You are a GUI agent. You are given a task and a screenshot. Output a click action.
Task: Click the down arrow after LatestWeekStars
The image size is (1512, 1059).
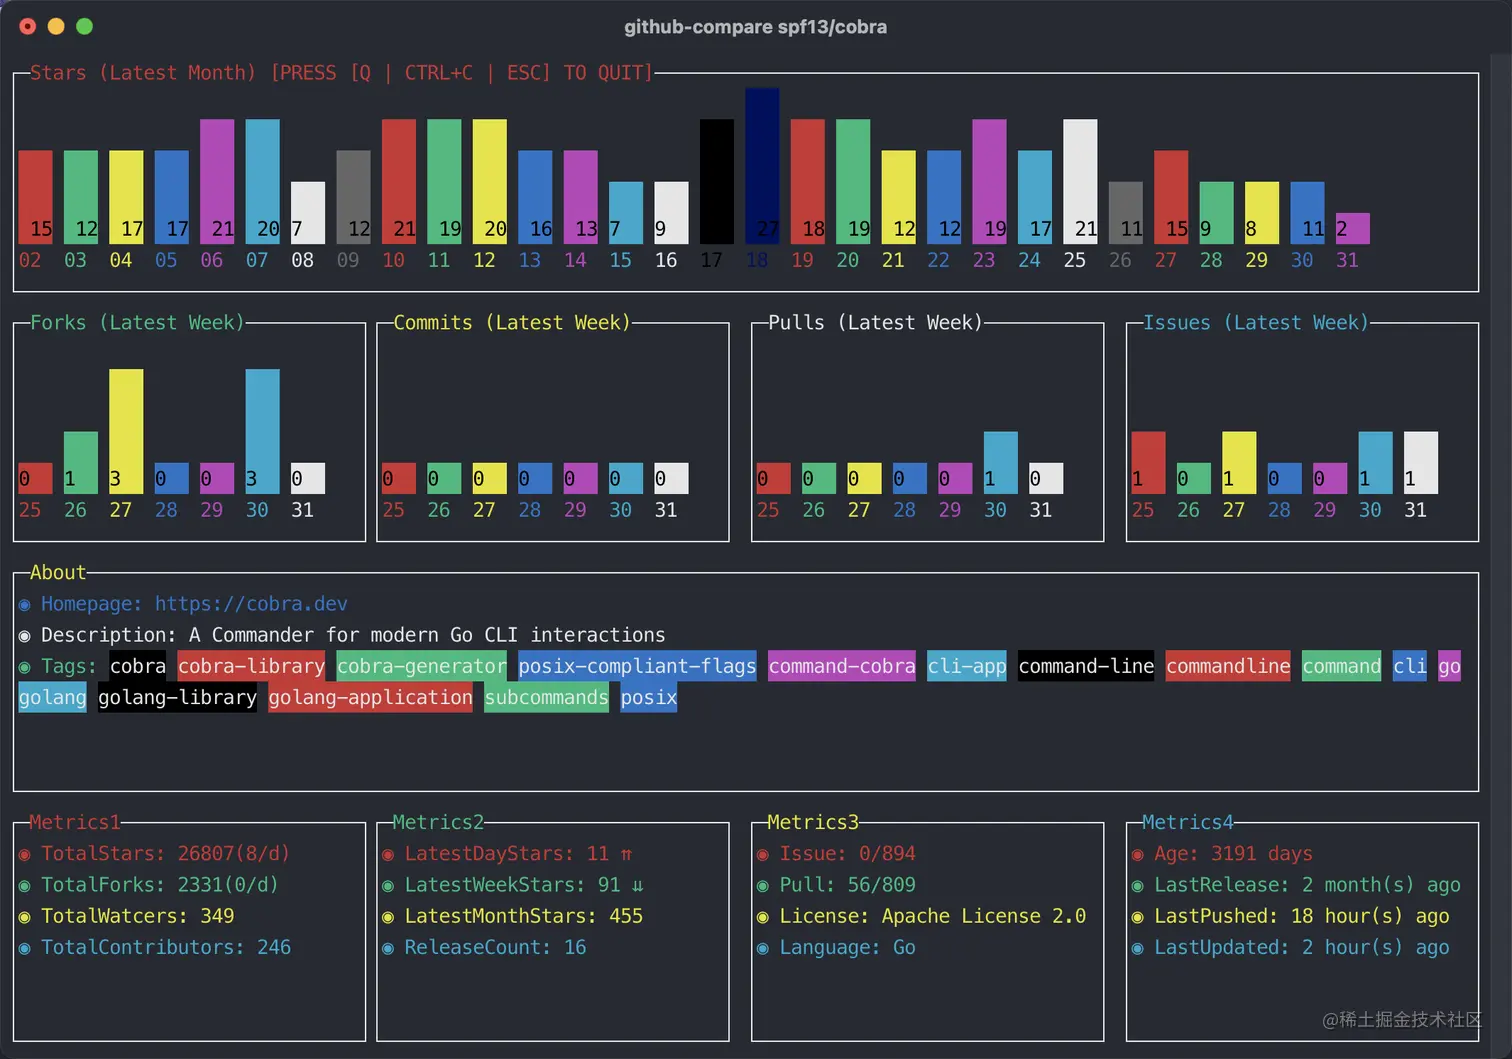637,885
